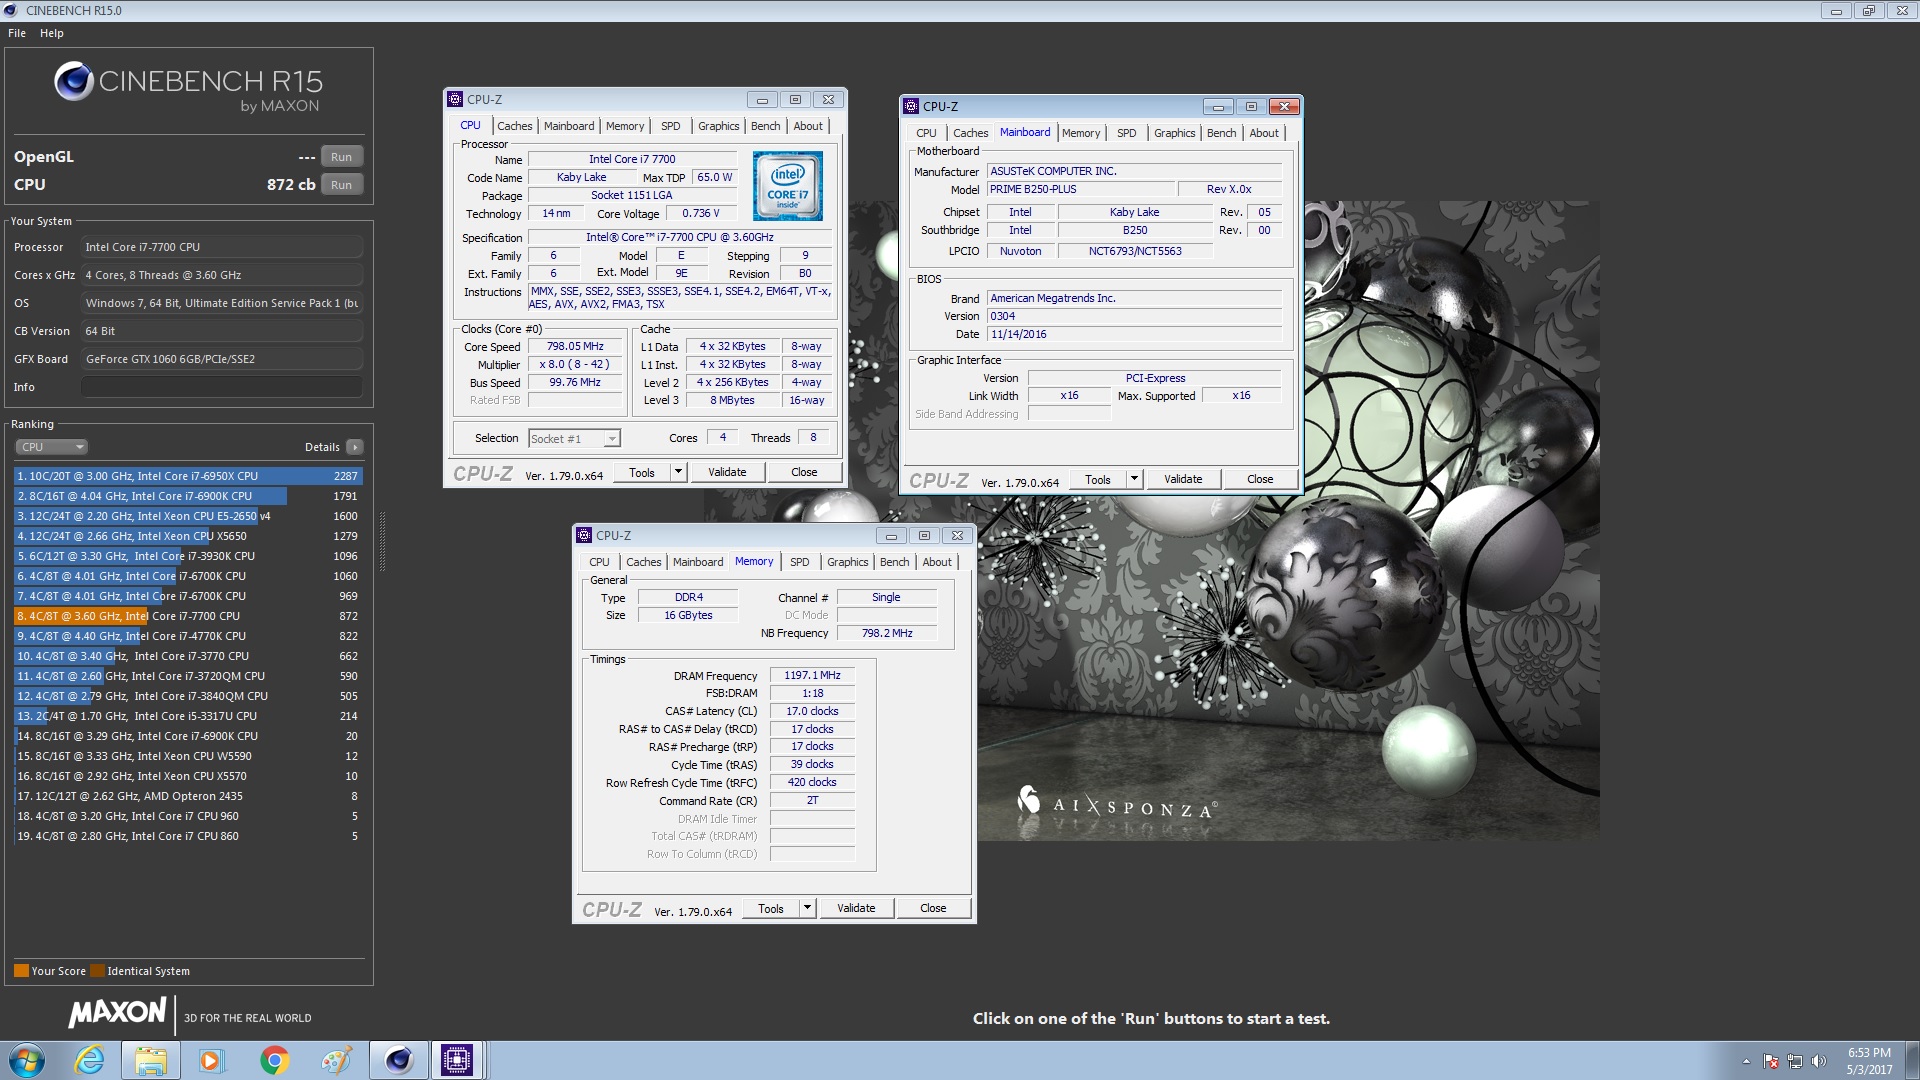Expand Tools dropdown arrow in Memory window

point(807,908)
